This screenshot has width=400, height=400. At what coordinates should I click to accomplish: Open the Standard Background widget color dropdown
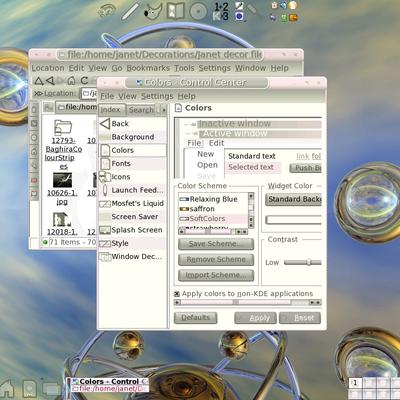pyautogui.click(x=294, y=199)
